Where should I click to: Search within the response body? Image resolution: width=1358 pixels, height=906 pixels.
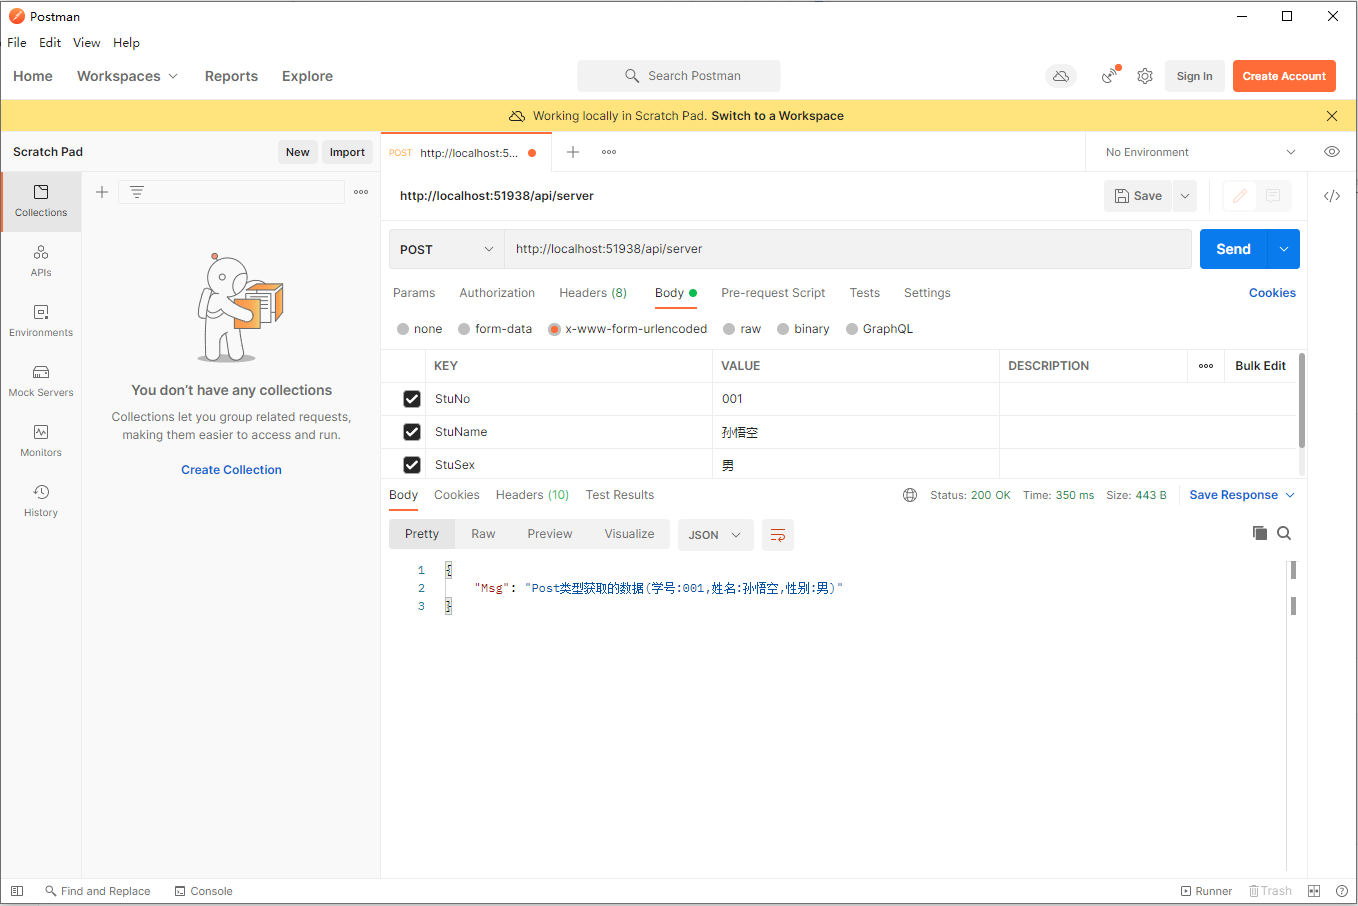tap(1284, 533)
